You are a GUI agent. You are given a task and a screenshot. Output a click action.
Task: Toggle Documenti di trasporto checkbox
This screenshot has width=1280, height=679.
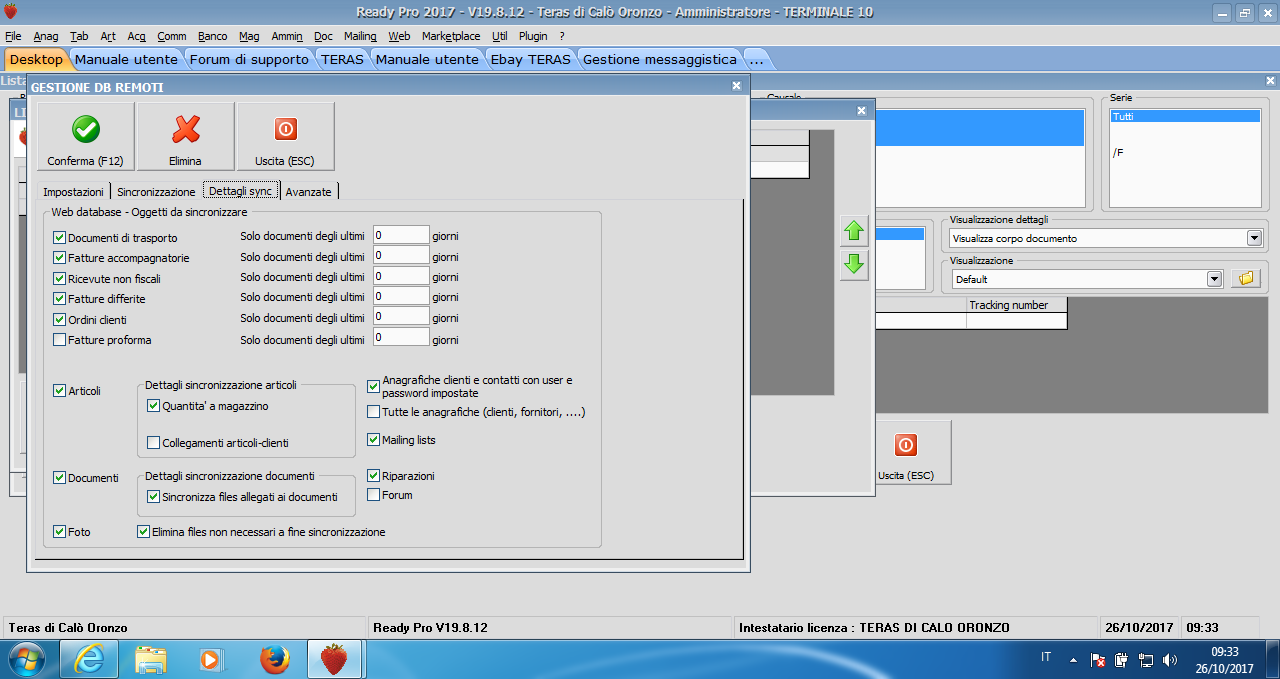(60, 238)
